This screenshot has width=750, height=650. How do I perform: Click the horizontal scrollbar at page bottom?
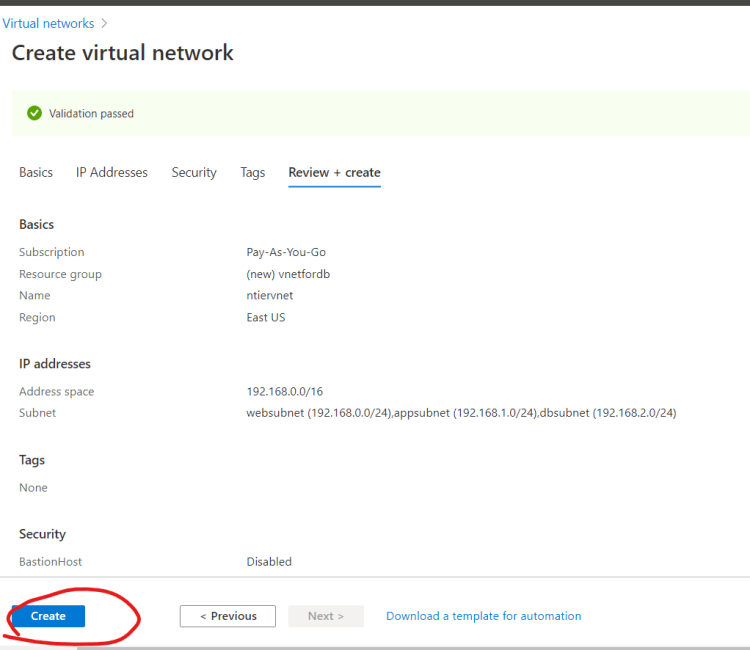413,648
